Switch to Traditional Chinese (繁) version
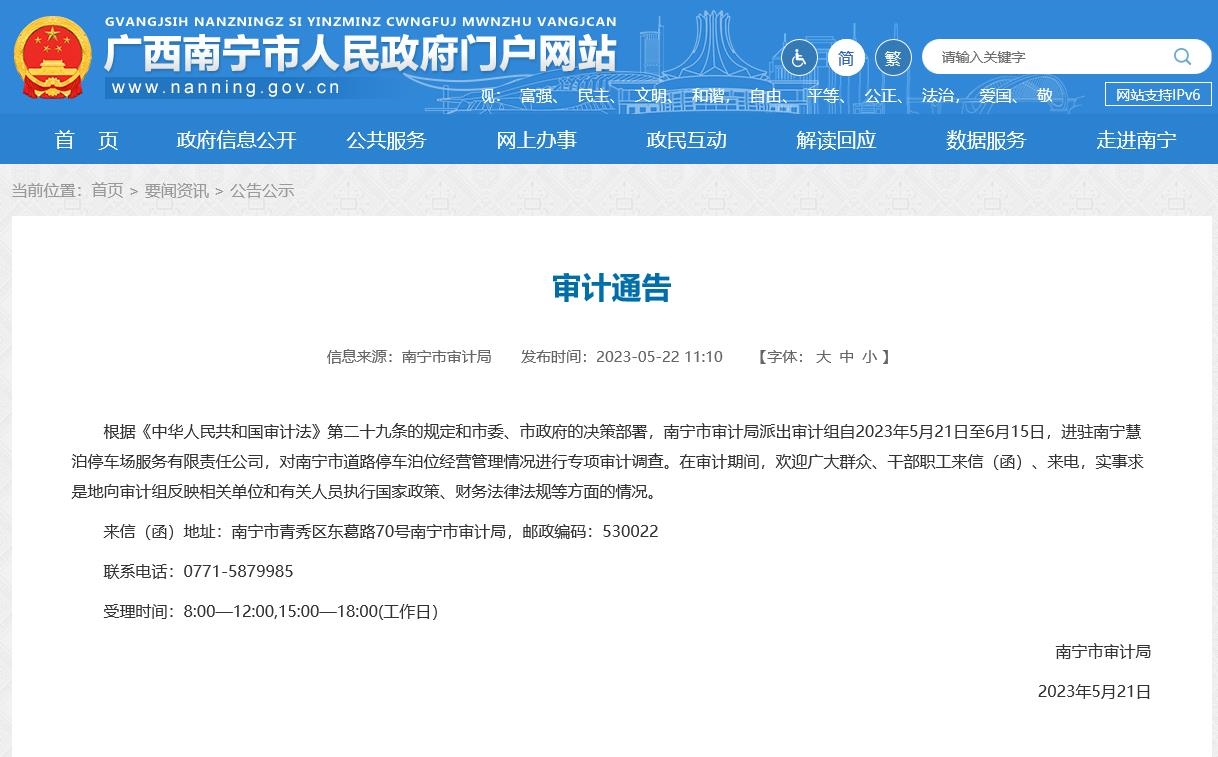1218x757 pixels. point(893,58)
